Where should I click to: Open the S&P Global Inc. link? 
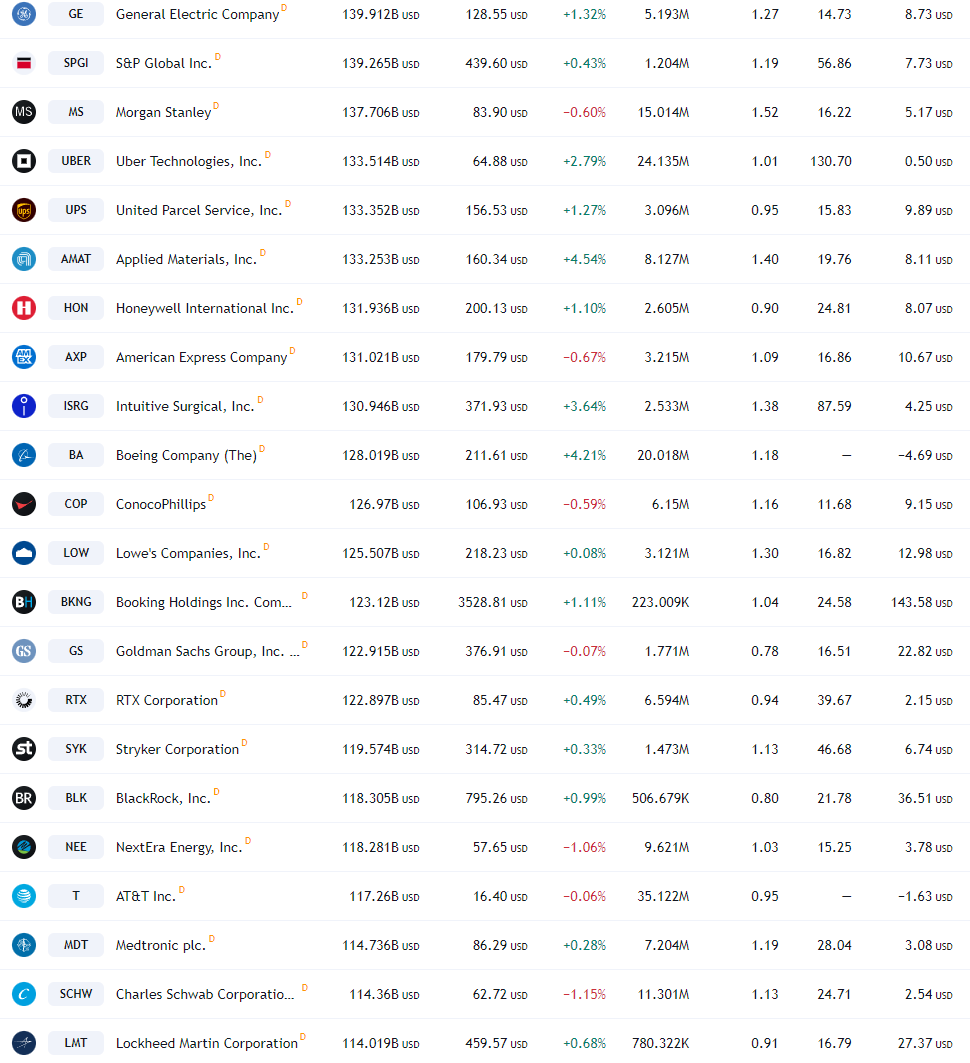(x=163, y=63)
